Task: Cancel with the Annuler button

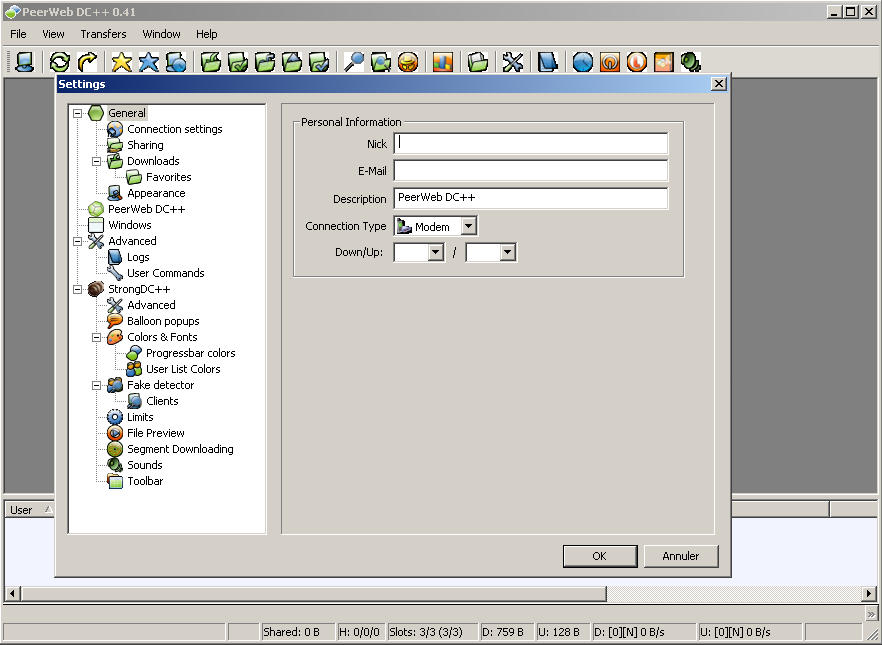Action: tap(681, 556)
